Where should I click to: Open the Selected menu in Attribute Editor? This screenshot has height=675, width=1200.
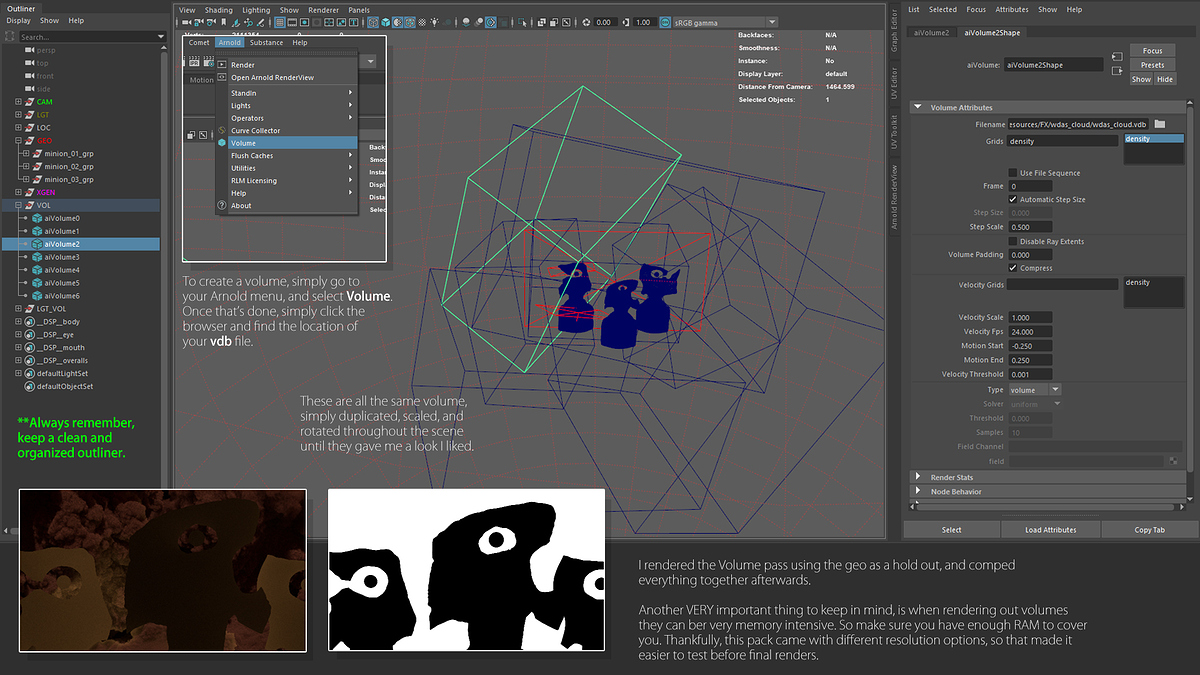pos(942,9)
